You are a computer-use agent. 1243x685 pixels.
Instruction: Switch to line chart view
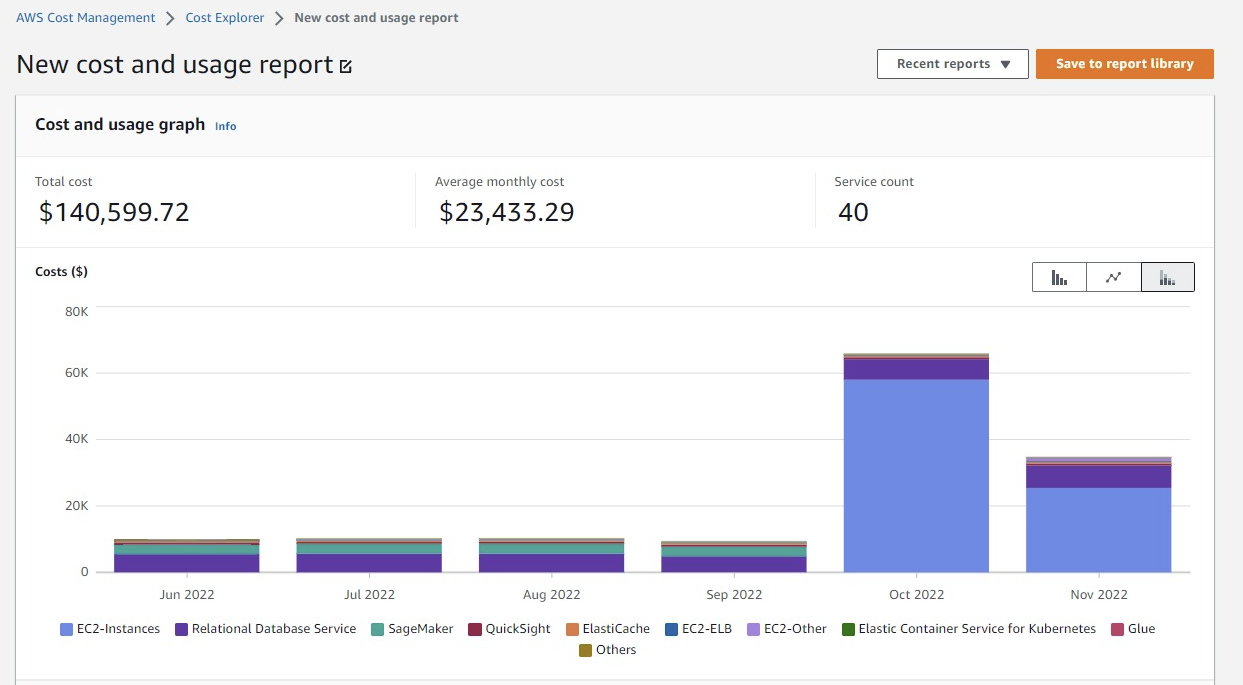tap(1113, 277)
